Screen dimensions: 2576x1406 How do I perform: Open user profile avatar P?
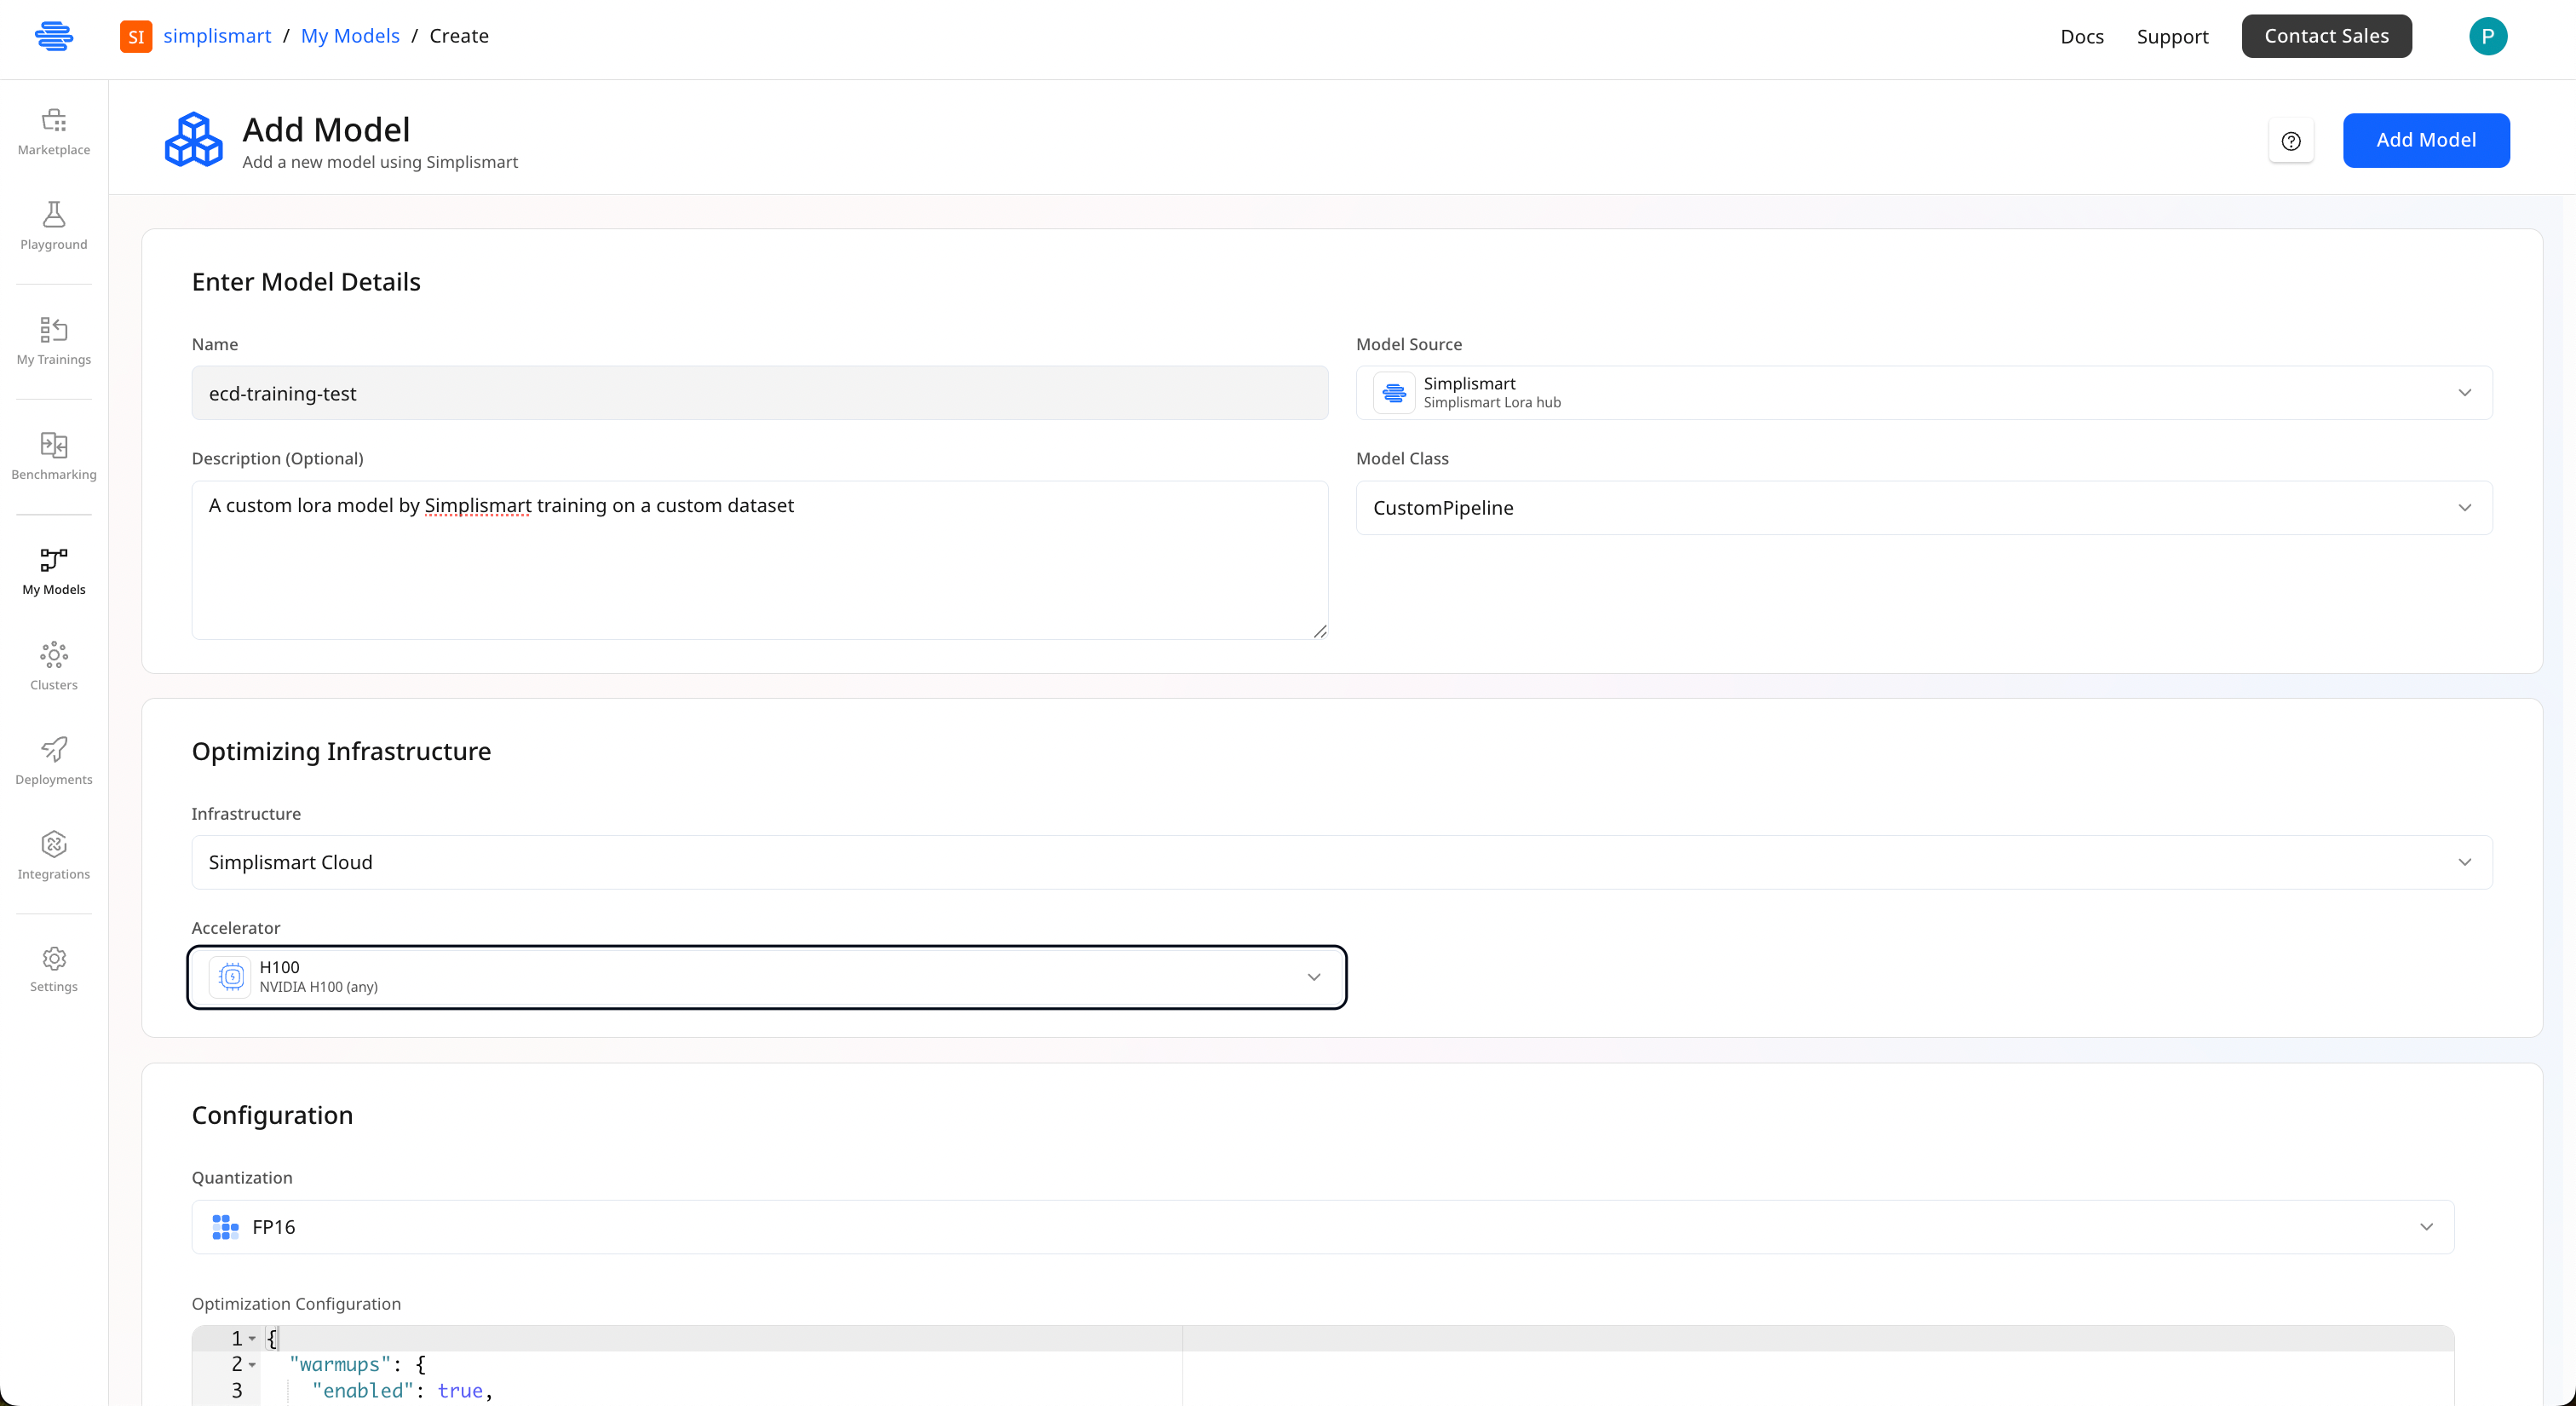tap(2487, 36)
